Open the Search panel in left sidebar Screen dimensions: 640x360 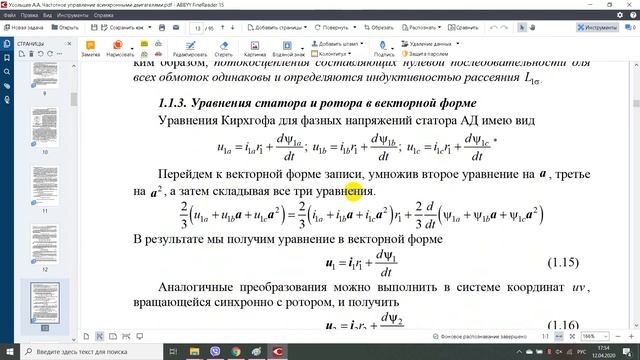[x=7, y=72]
